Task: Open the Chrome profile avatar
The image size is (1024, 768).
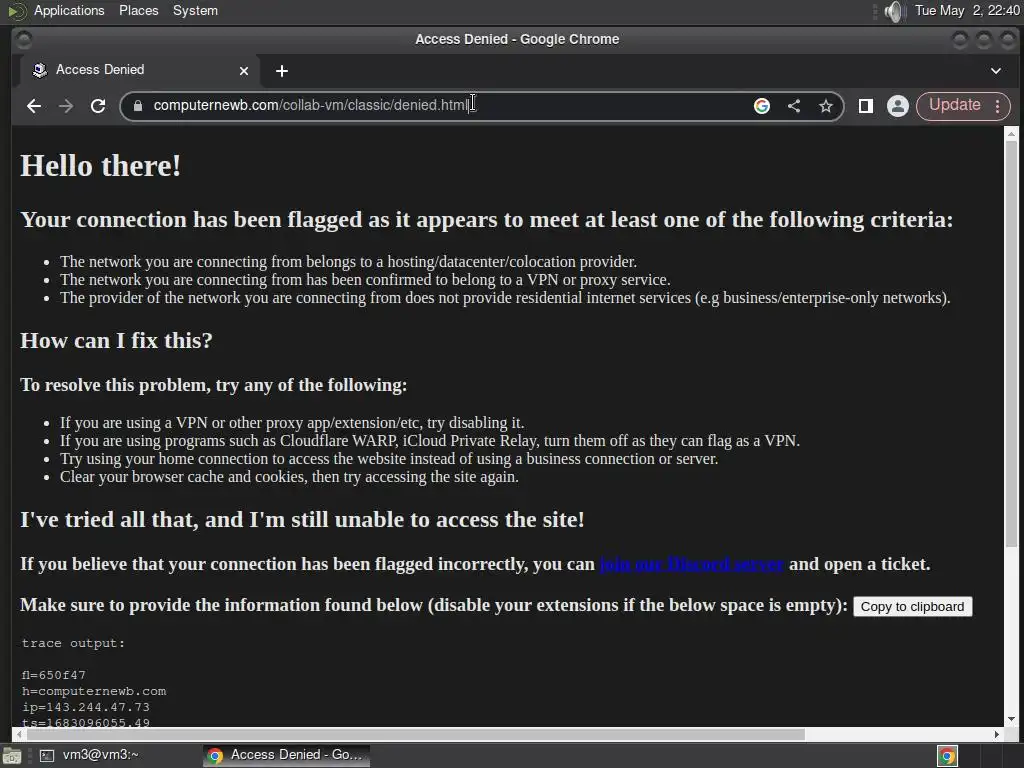Action: pyautogui.click(x=898, y=106)
